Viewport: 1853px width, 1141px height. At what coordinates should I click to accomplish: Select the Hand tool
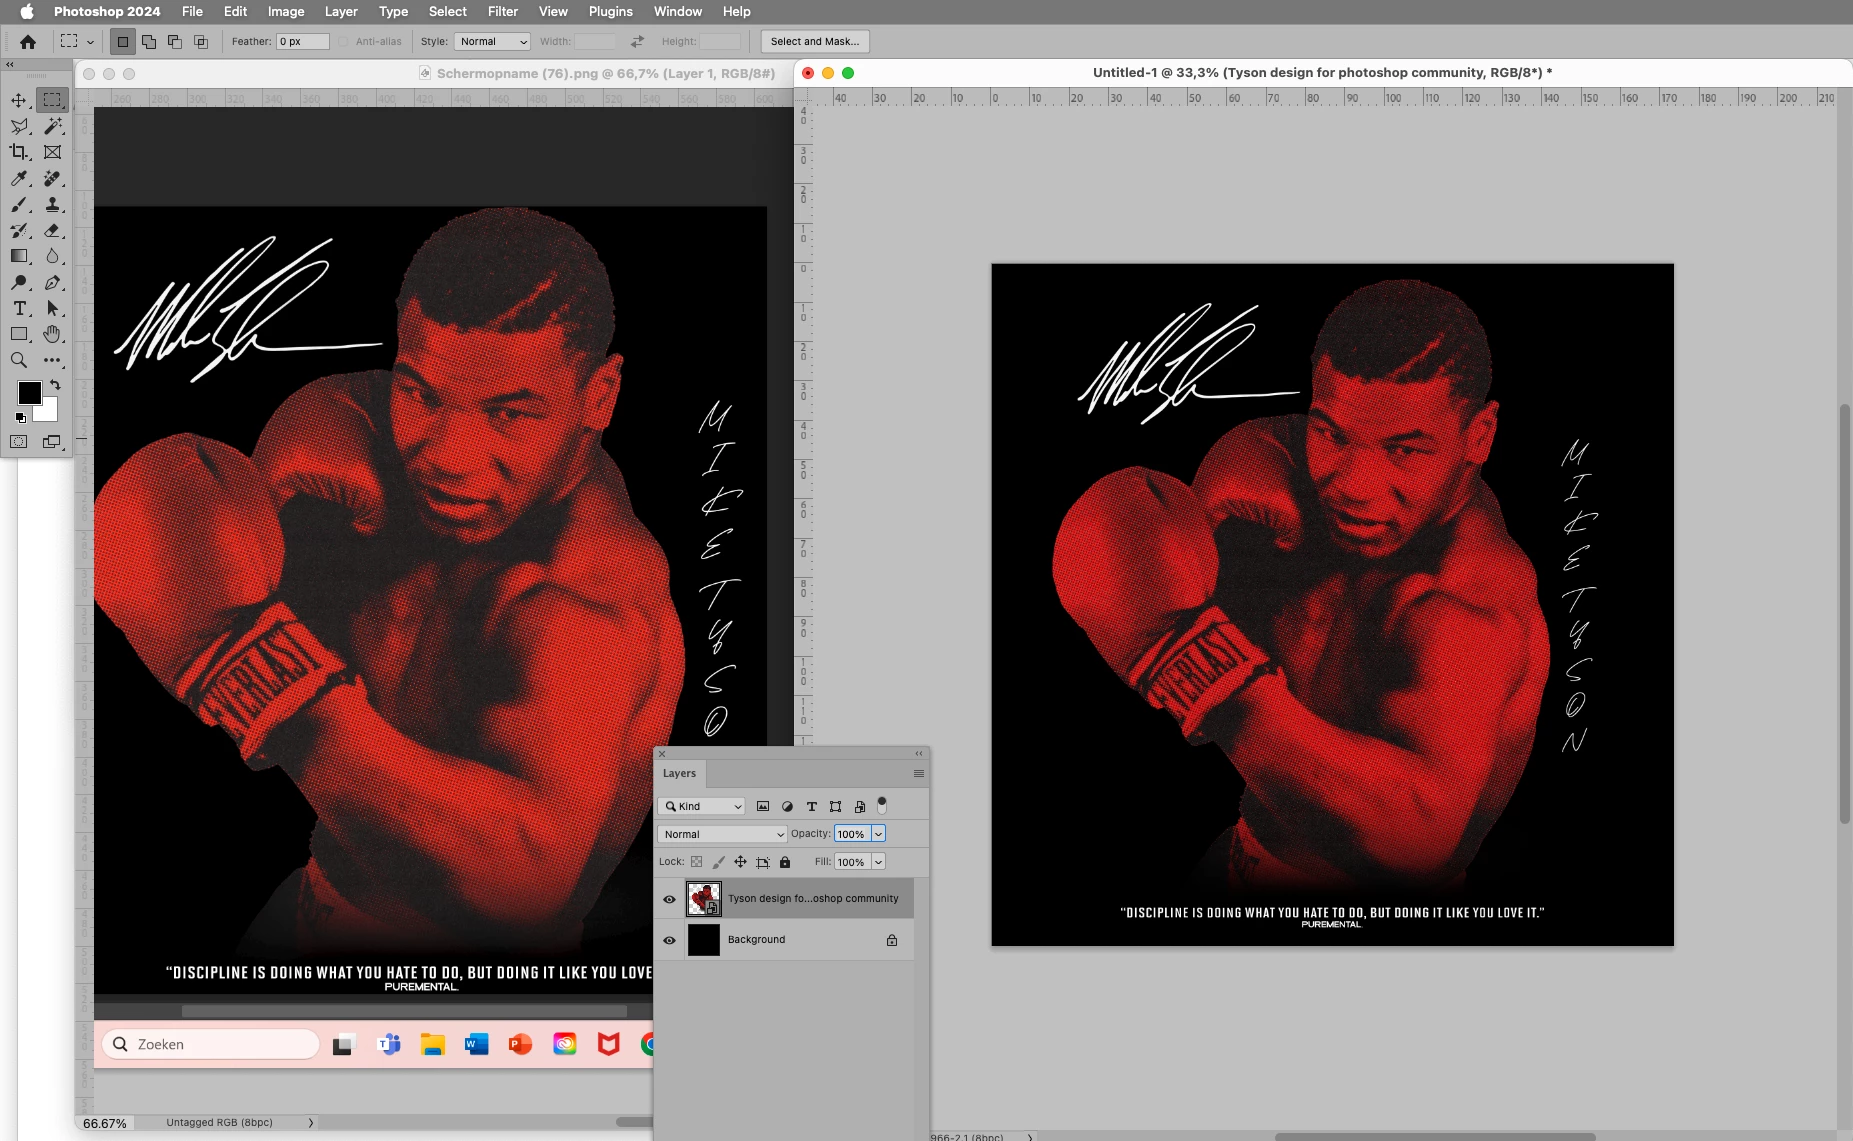coord(52,334)
